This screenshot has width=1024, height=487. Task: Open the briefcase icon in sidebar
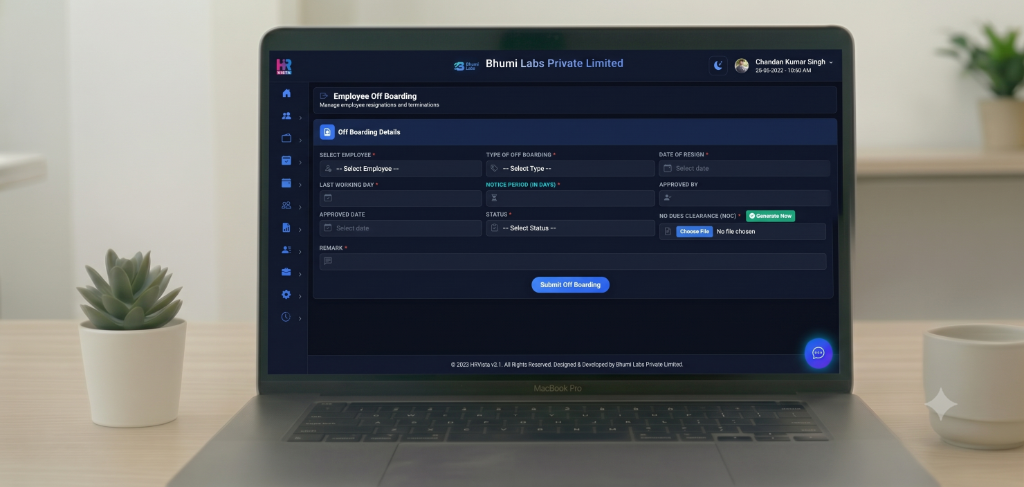(x=286, y=272)
